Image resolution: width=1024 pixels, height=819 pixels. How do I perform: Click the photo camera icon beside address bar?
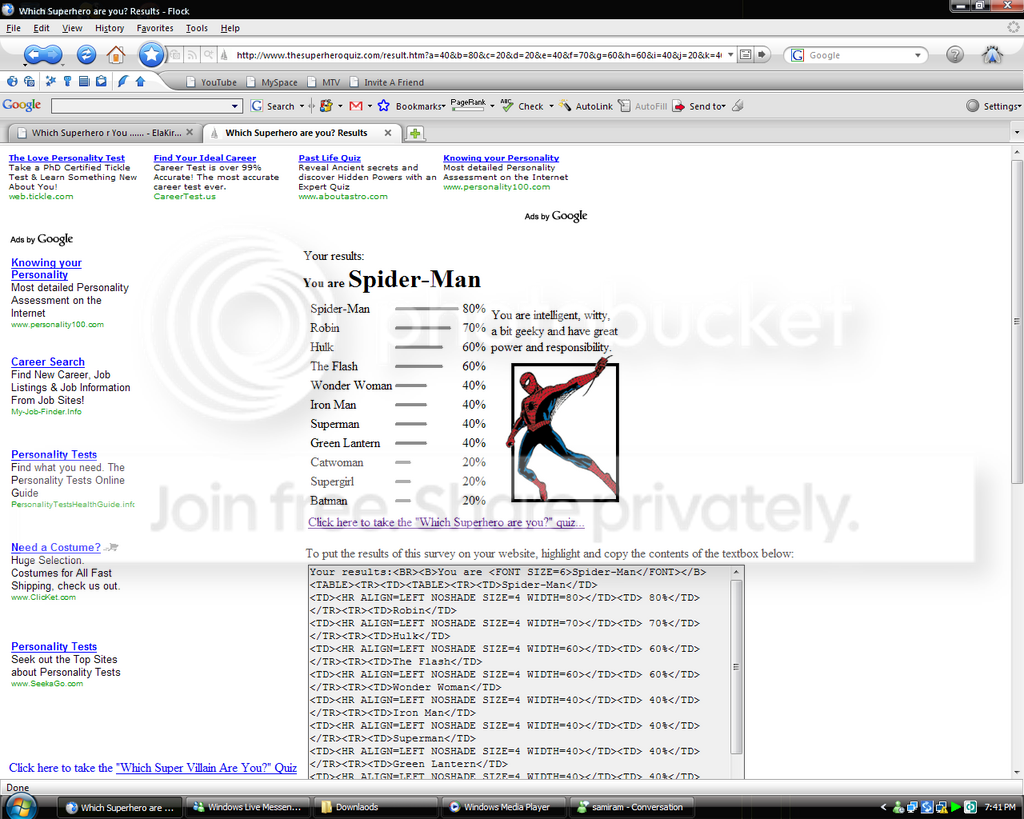tap(176, 55)
